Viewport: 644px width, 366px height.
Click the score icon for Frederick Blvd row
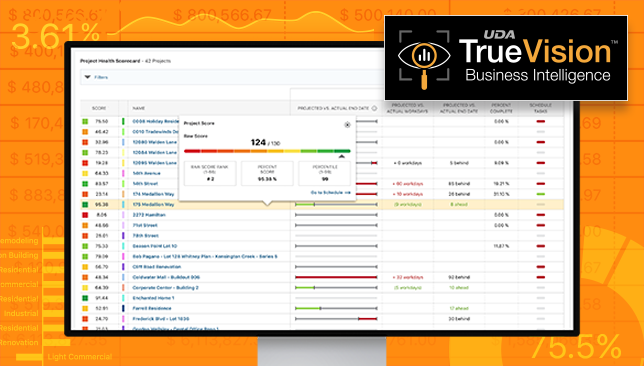pyautogui.click(x=85, y=319)
